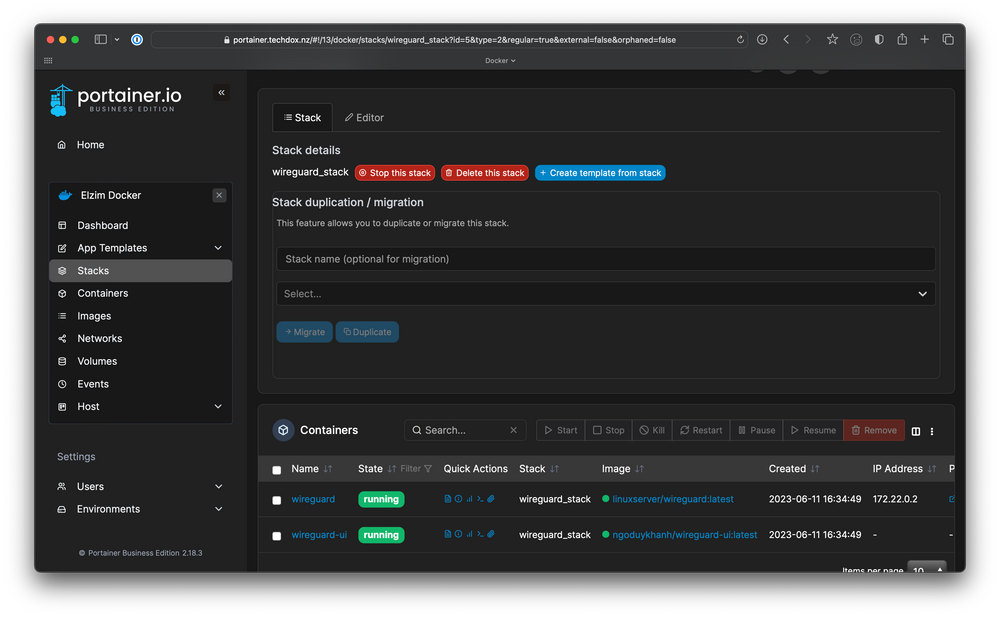Switch to the Editor tab
The height and width of the screenshot is (618, 1000).
[363, 117]
